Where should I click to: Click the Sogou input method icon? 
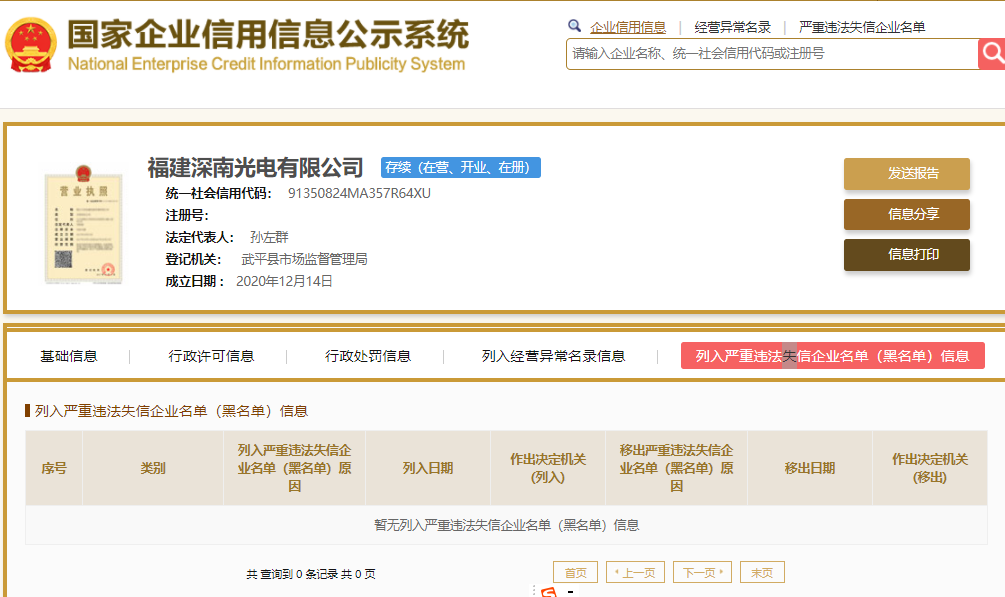click(x=549, y=591)
